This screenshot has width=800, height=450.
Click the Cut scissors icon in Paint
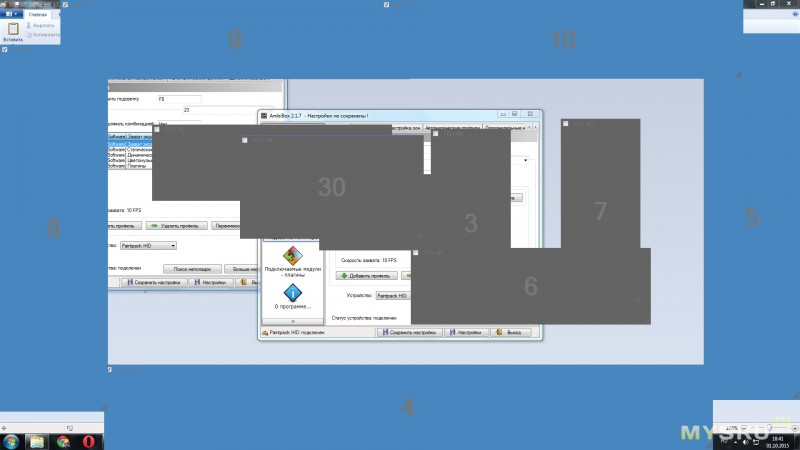[x=29, y=25]
